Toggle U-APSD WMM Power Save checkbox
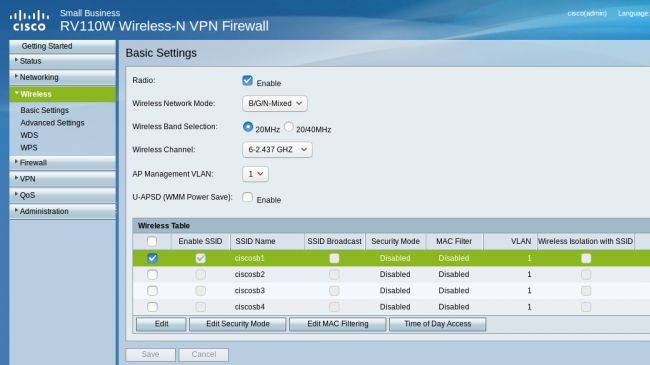Image resolution: width=650 pixels, height=365 pixels. click(x=247, y=197)
